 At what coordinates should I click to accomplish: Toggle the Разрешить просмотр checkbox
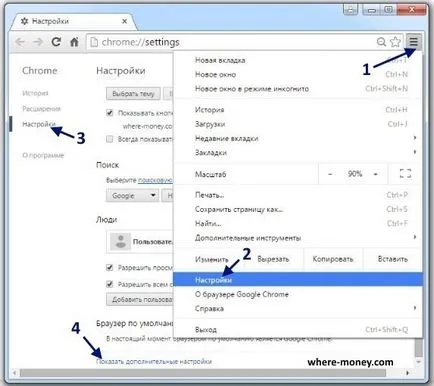[x=109, y=267]
